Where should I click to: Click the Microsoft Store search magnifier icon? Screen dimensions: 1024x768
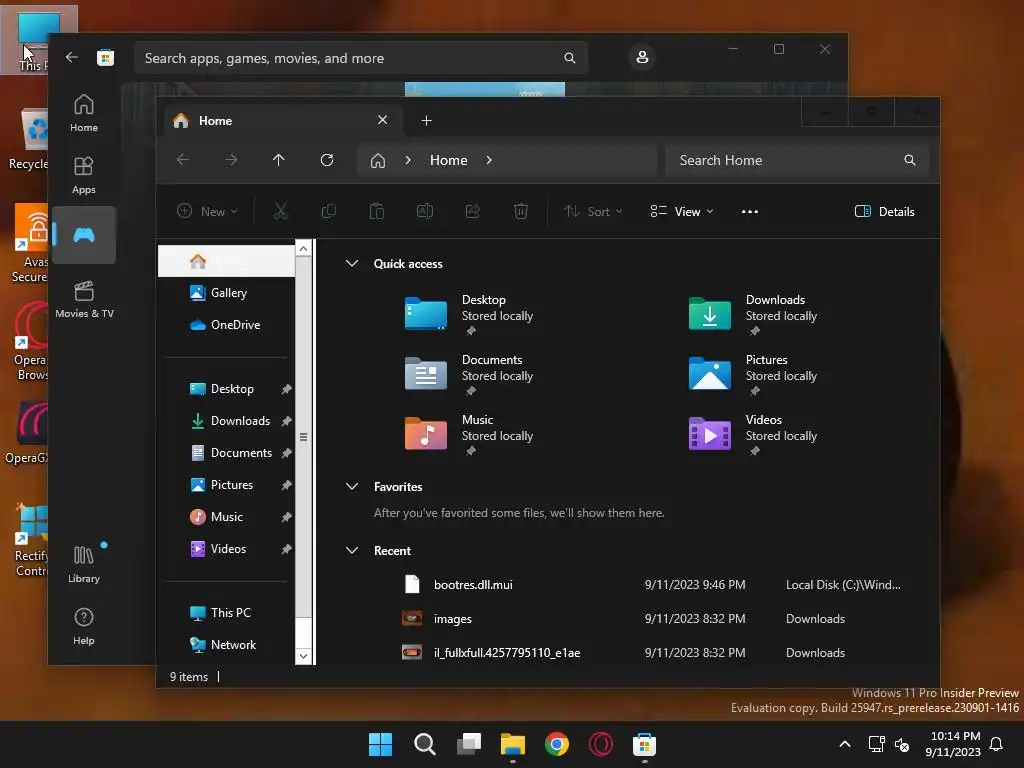(569, 58)
